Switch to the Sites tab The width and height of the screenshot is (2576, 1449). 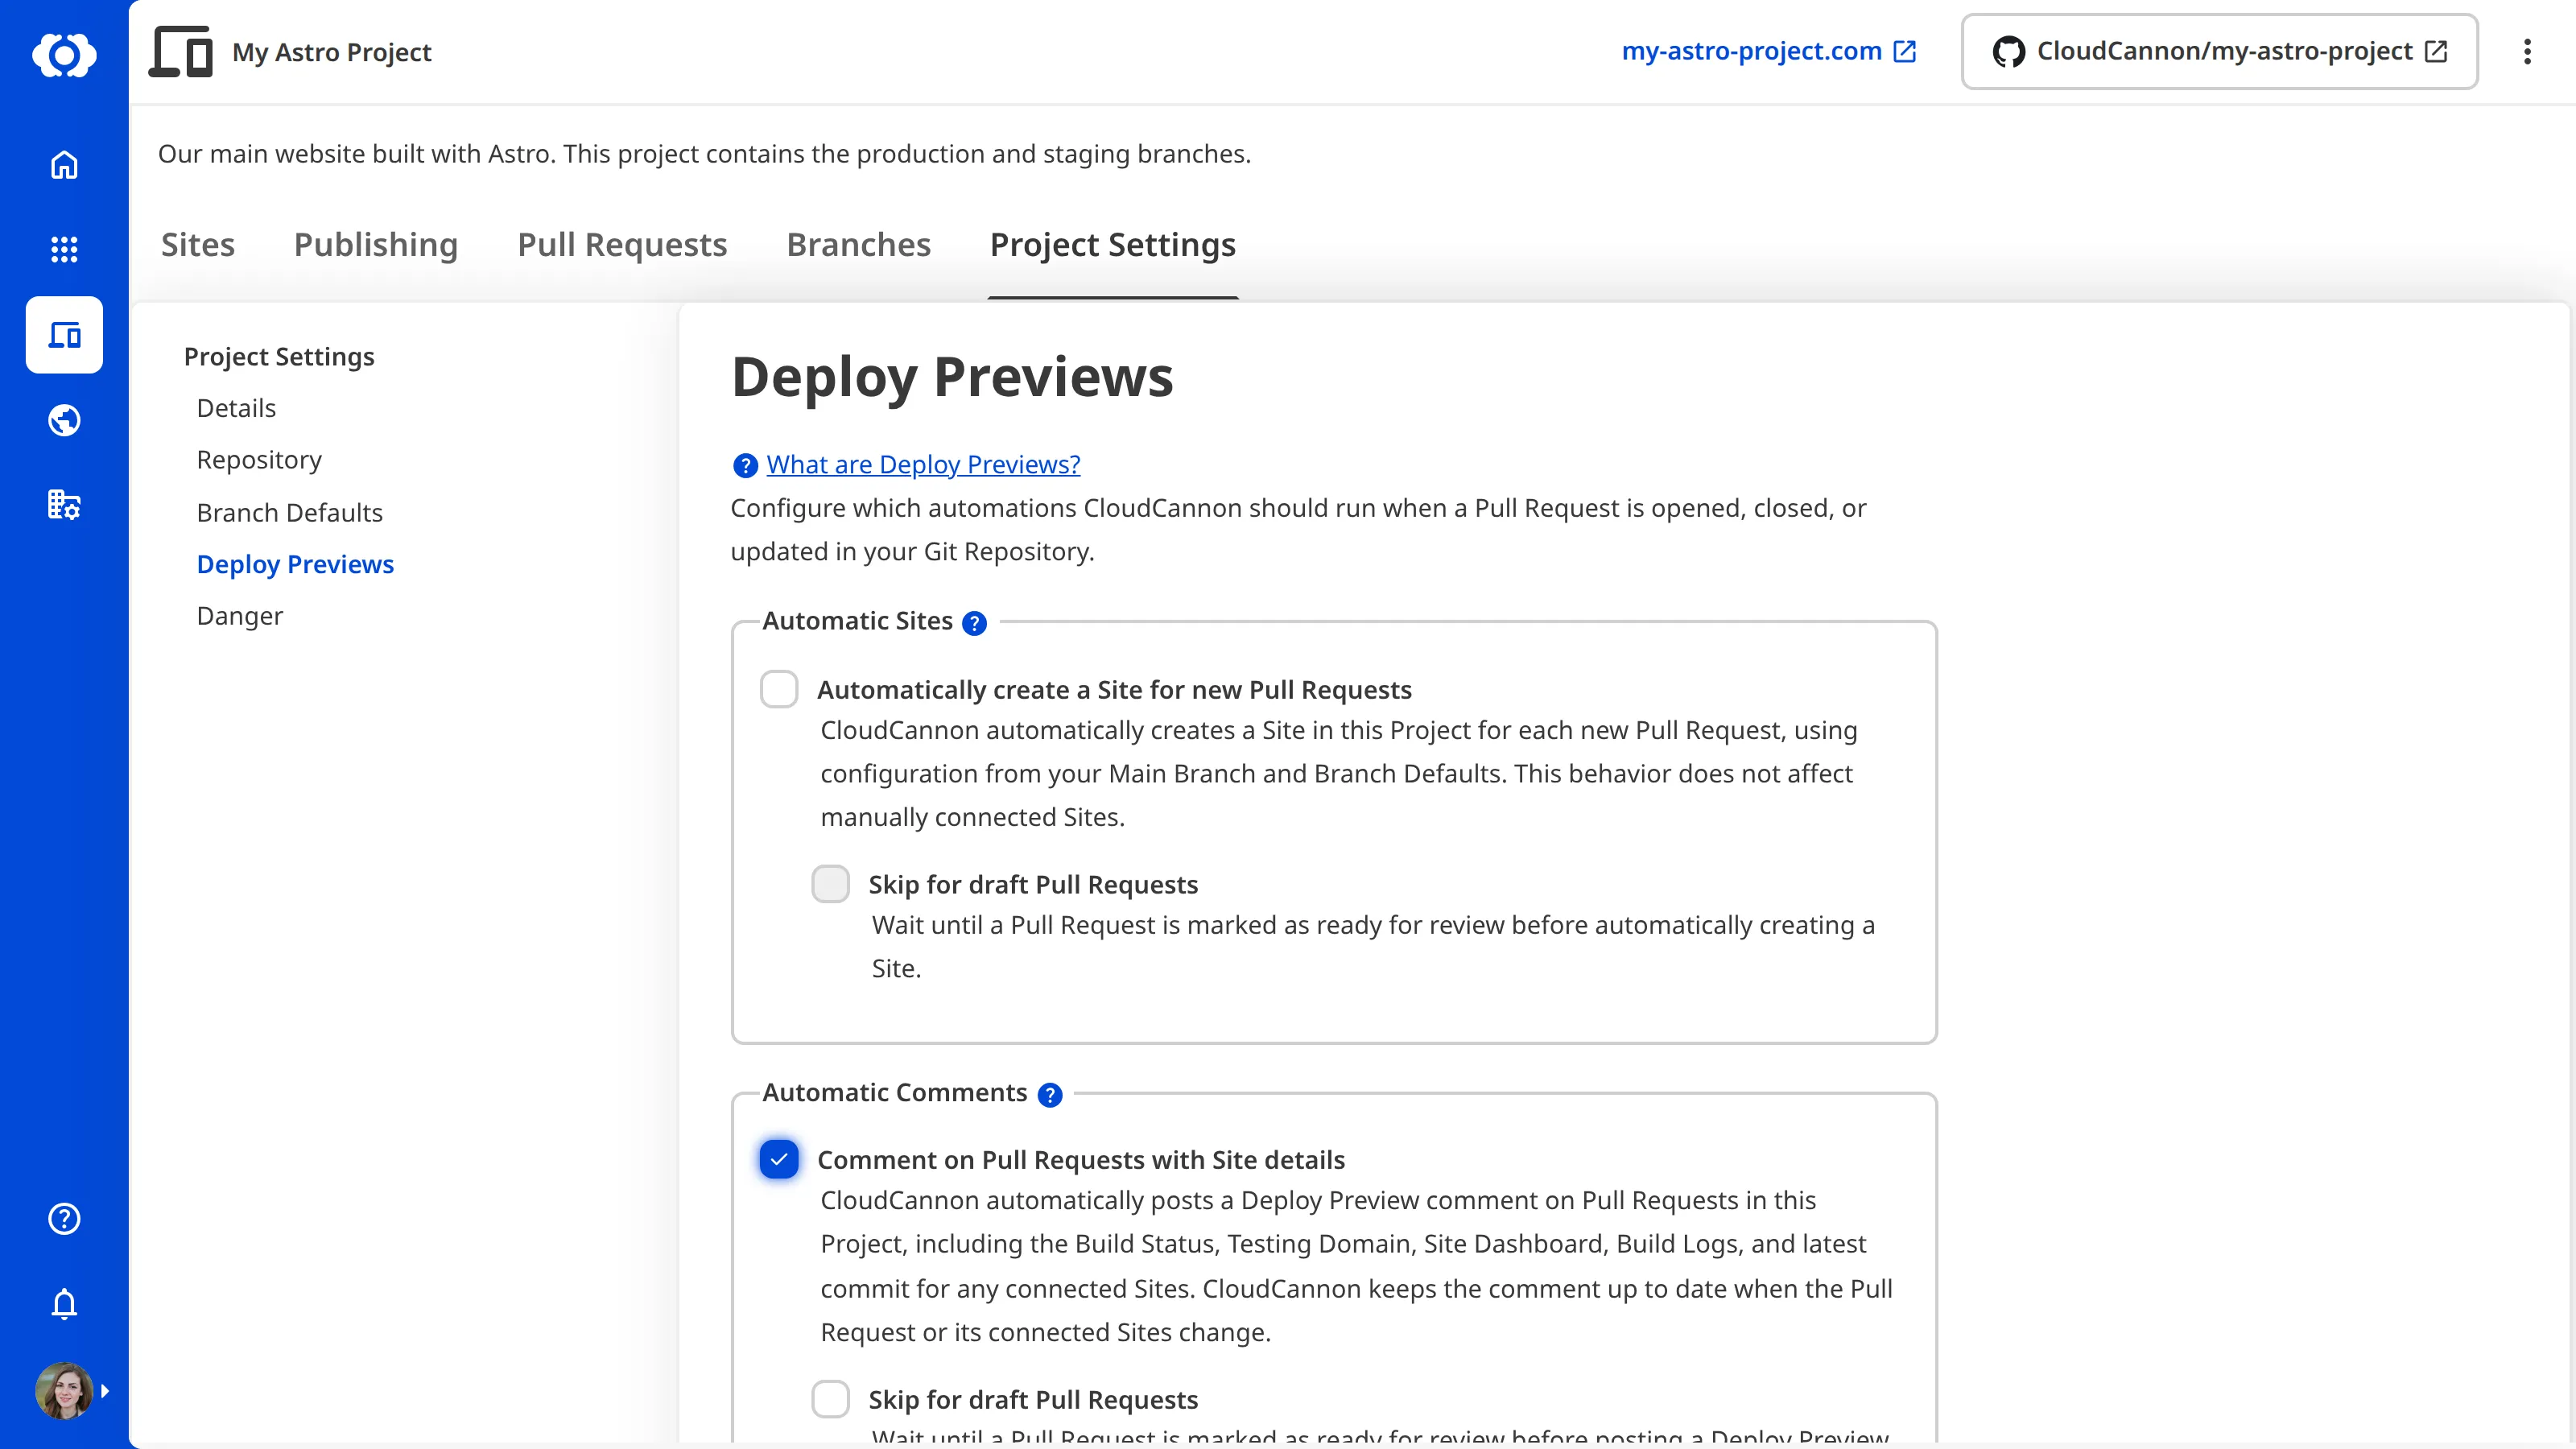click(x=198, y=245)
